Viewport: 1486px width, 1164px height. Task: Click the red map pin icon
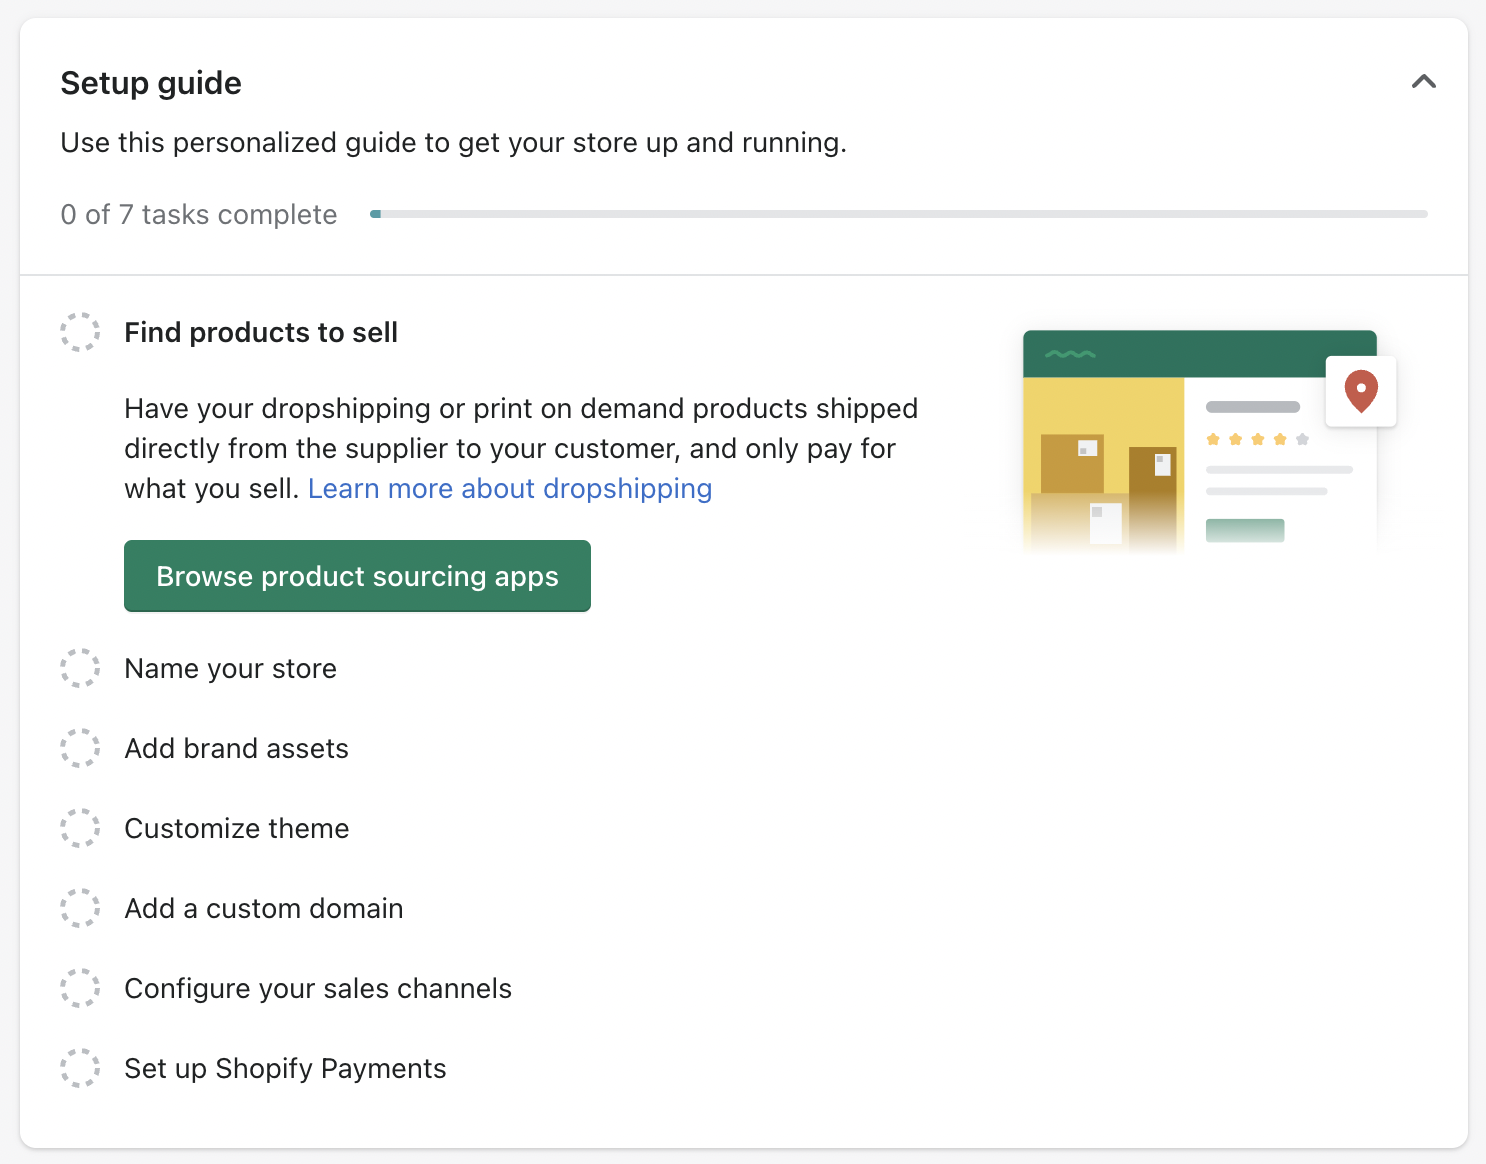[1360, 391]
